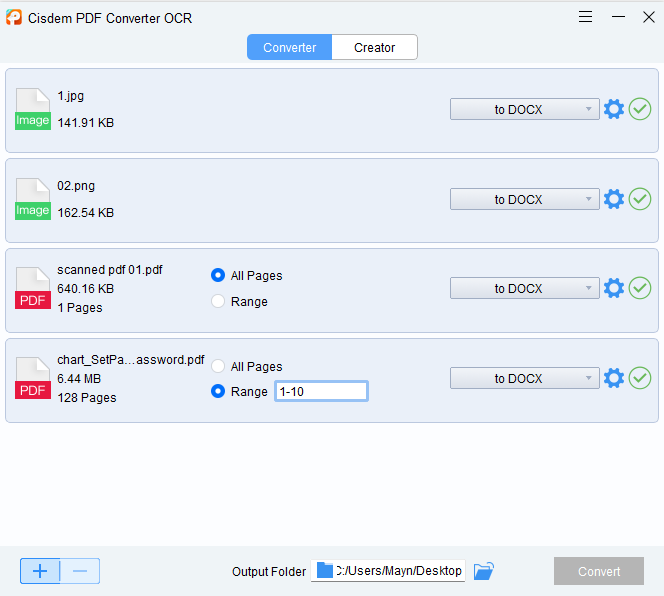Remove files with the minus button
Image resolution: width=664 pixels, height=596 pixels.
coord(80,571)
